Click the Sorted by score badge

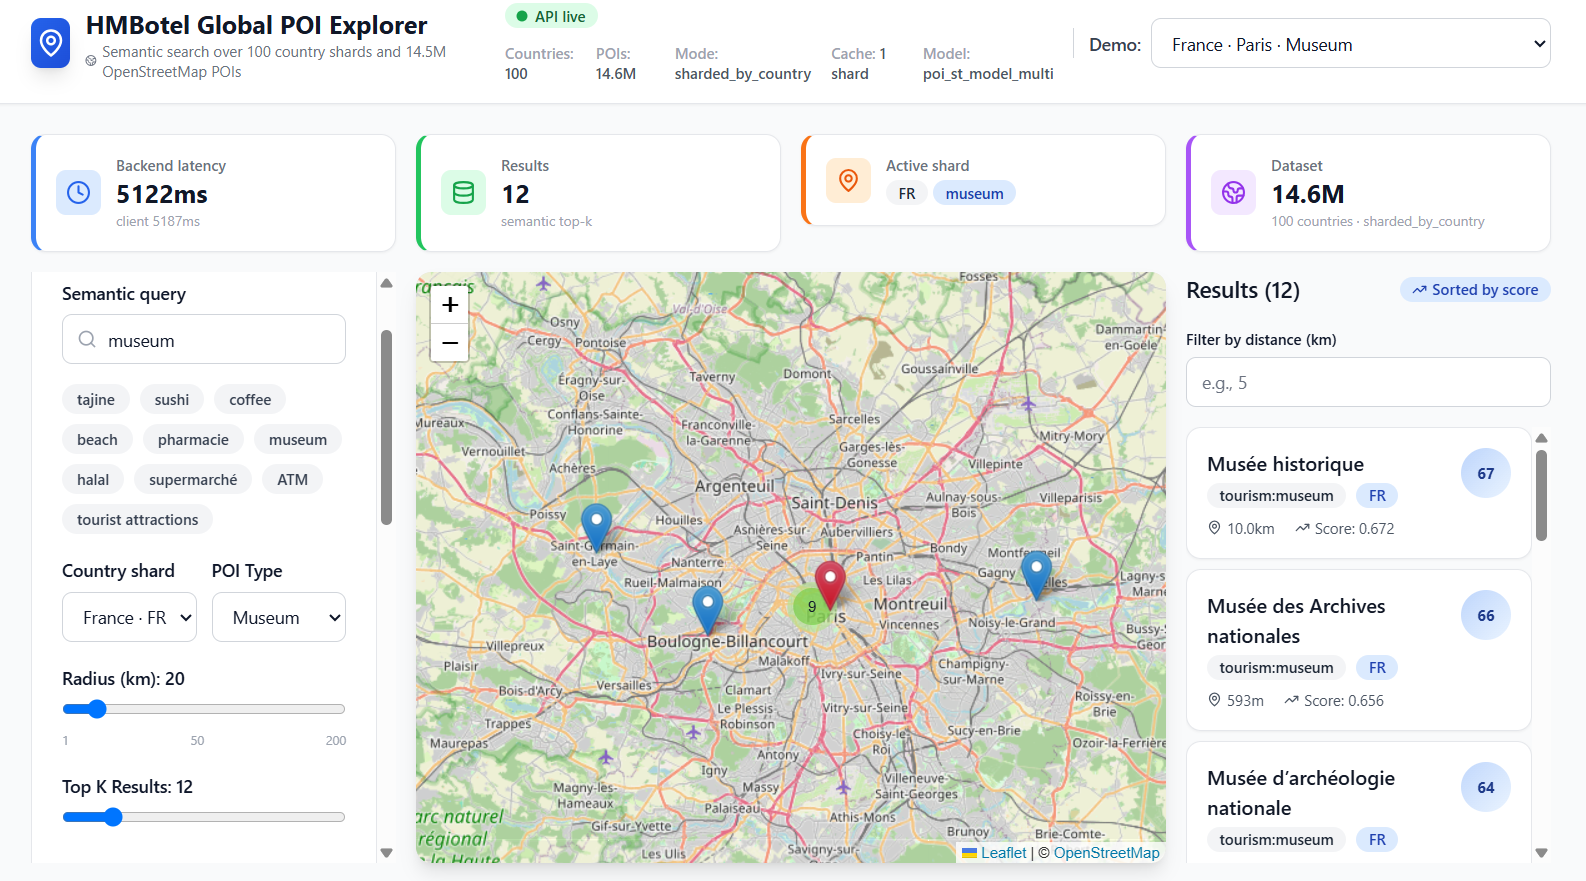1475,289
